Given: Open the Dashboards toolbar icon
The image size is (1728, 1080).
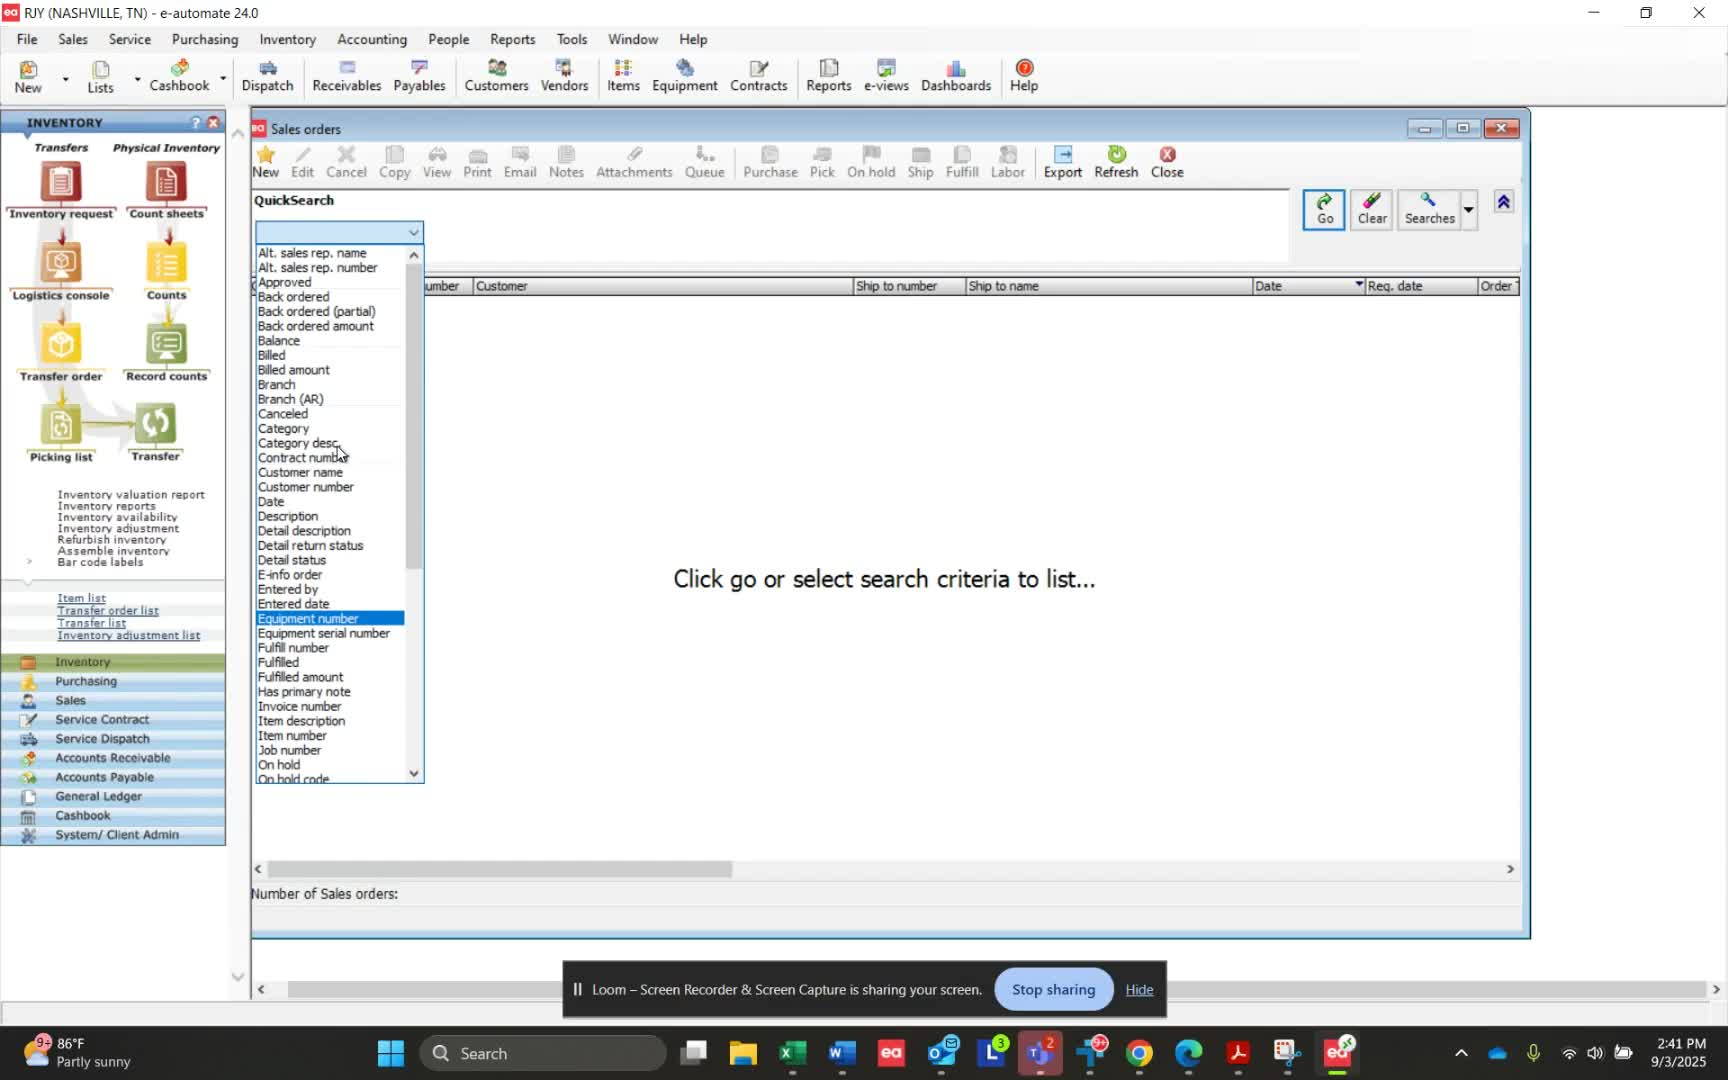Looking at the screenshot, I should [955, 75].
